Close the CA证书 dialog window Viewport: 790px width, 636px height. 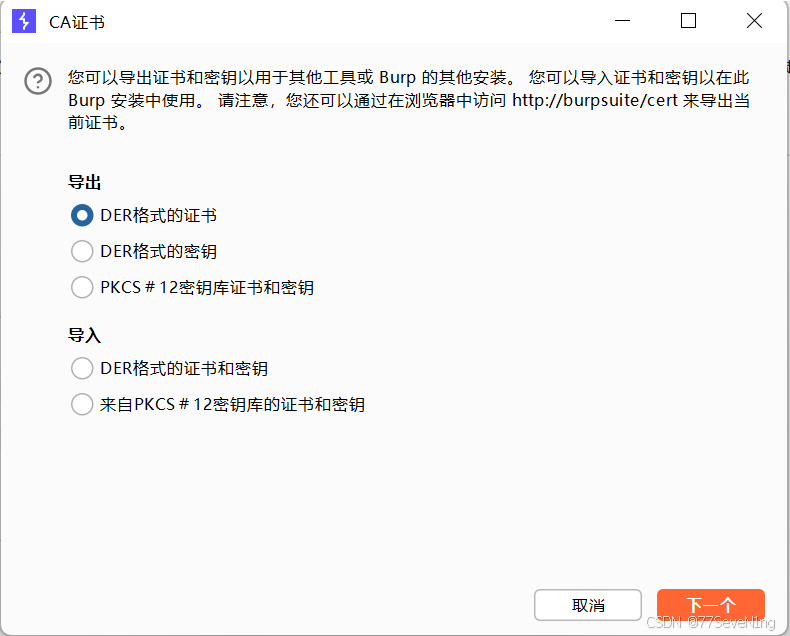tap(754, 21)
